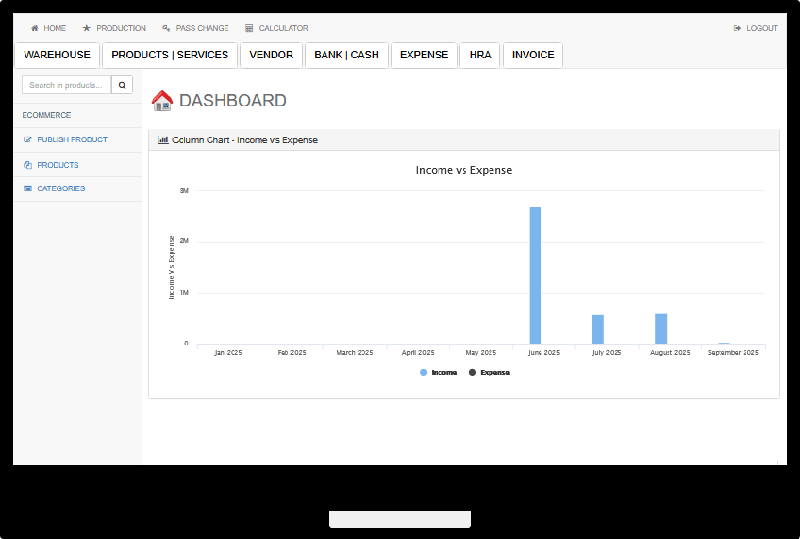Click the key icon beside Pass Change

pyautogui.click(x=166, y=28)
